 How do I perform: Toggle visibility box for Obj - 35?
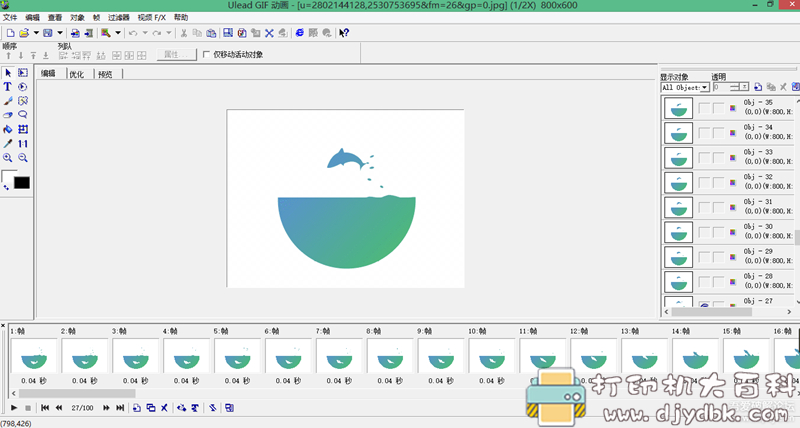[x=704, y=108]
